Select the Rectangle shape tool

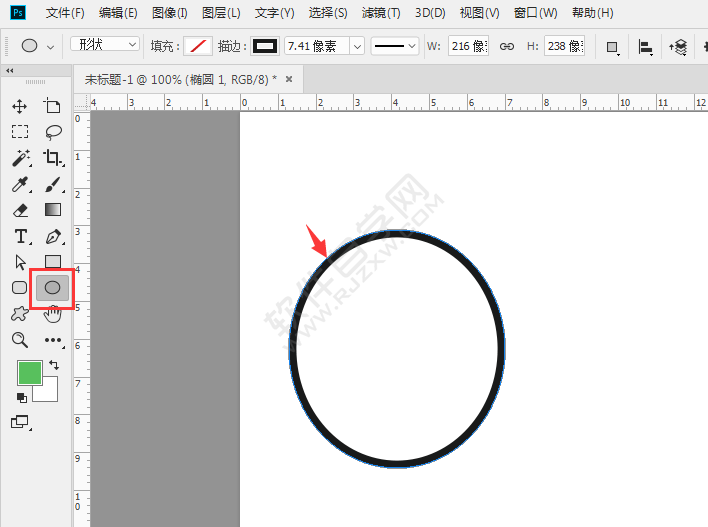(53, 261)
